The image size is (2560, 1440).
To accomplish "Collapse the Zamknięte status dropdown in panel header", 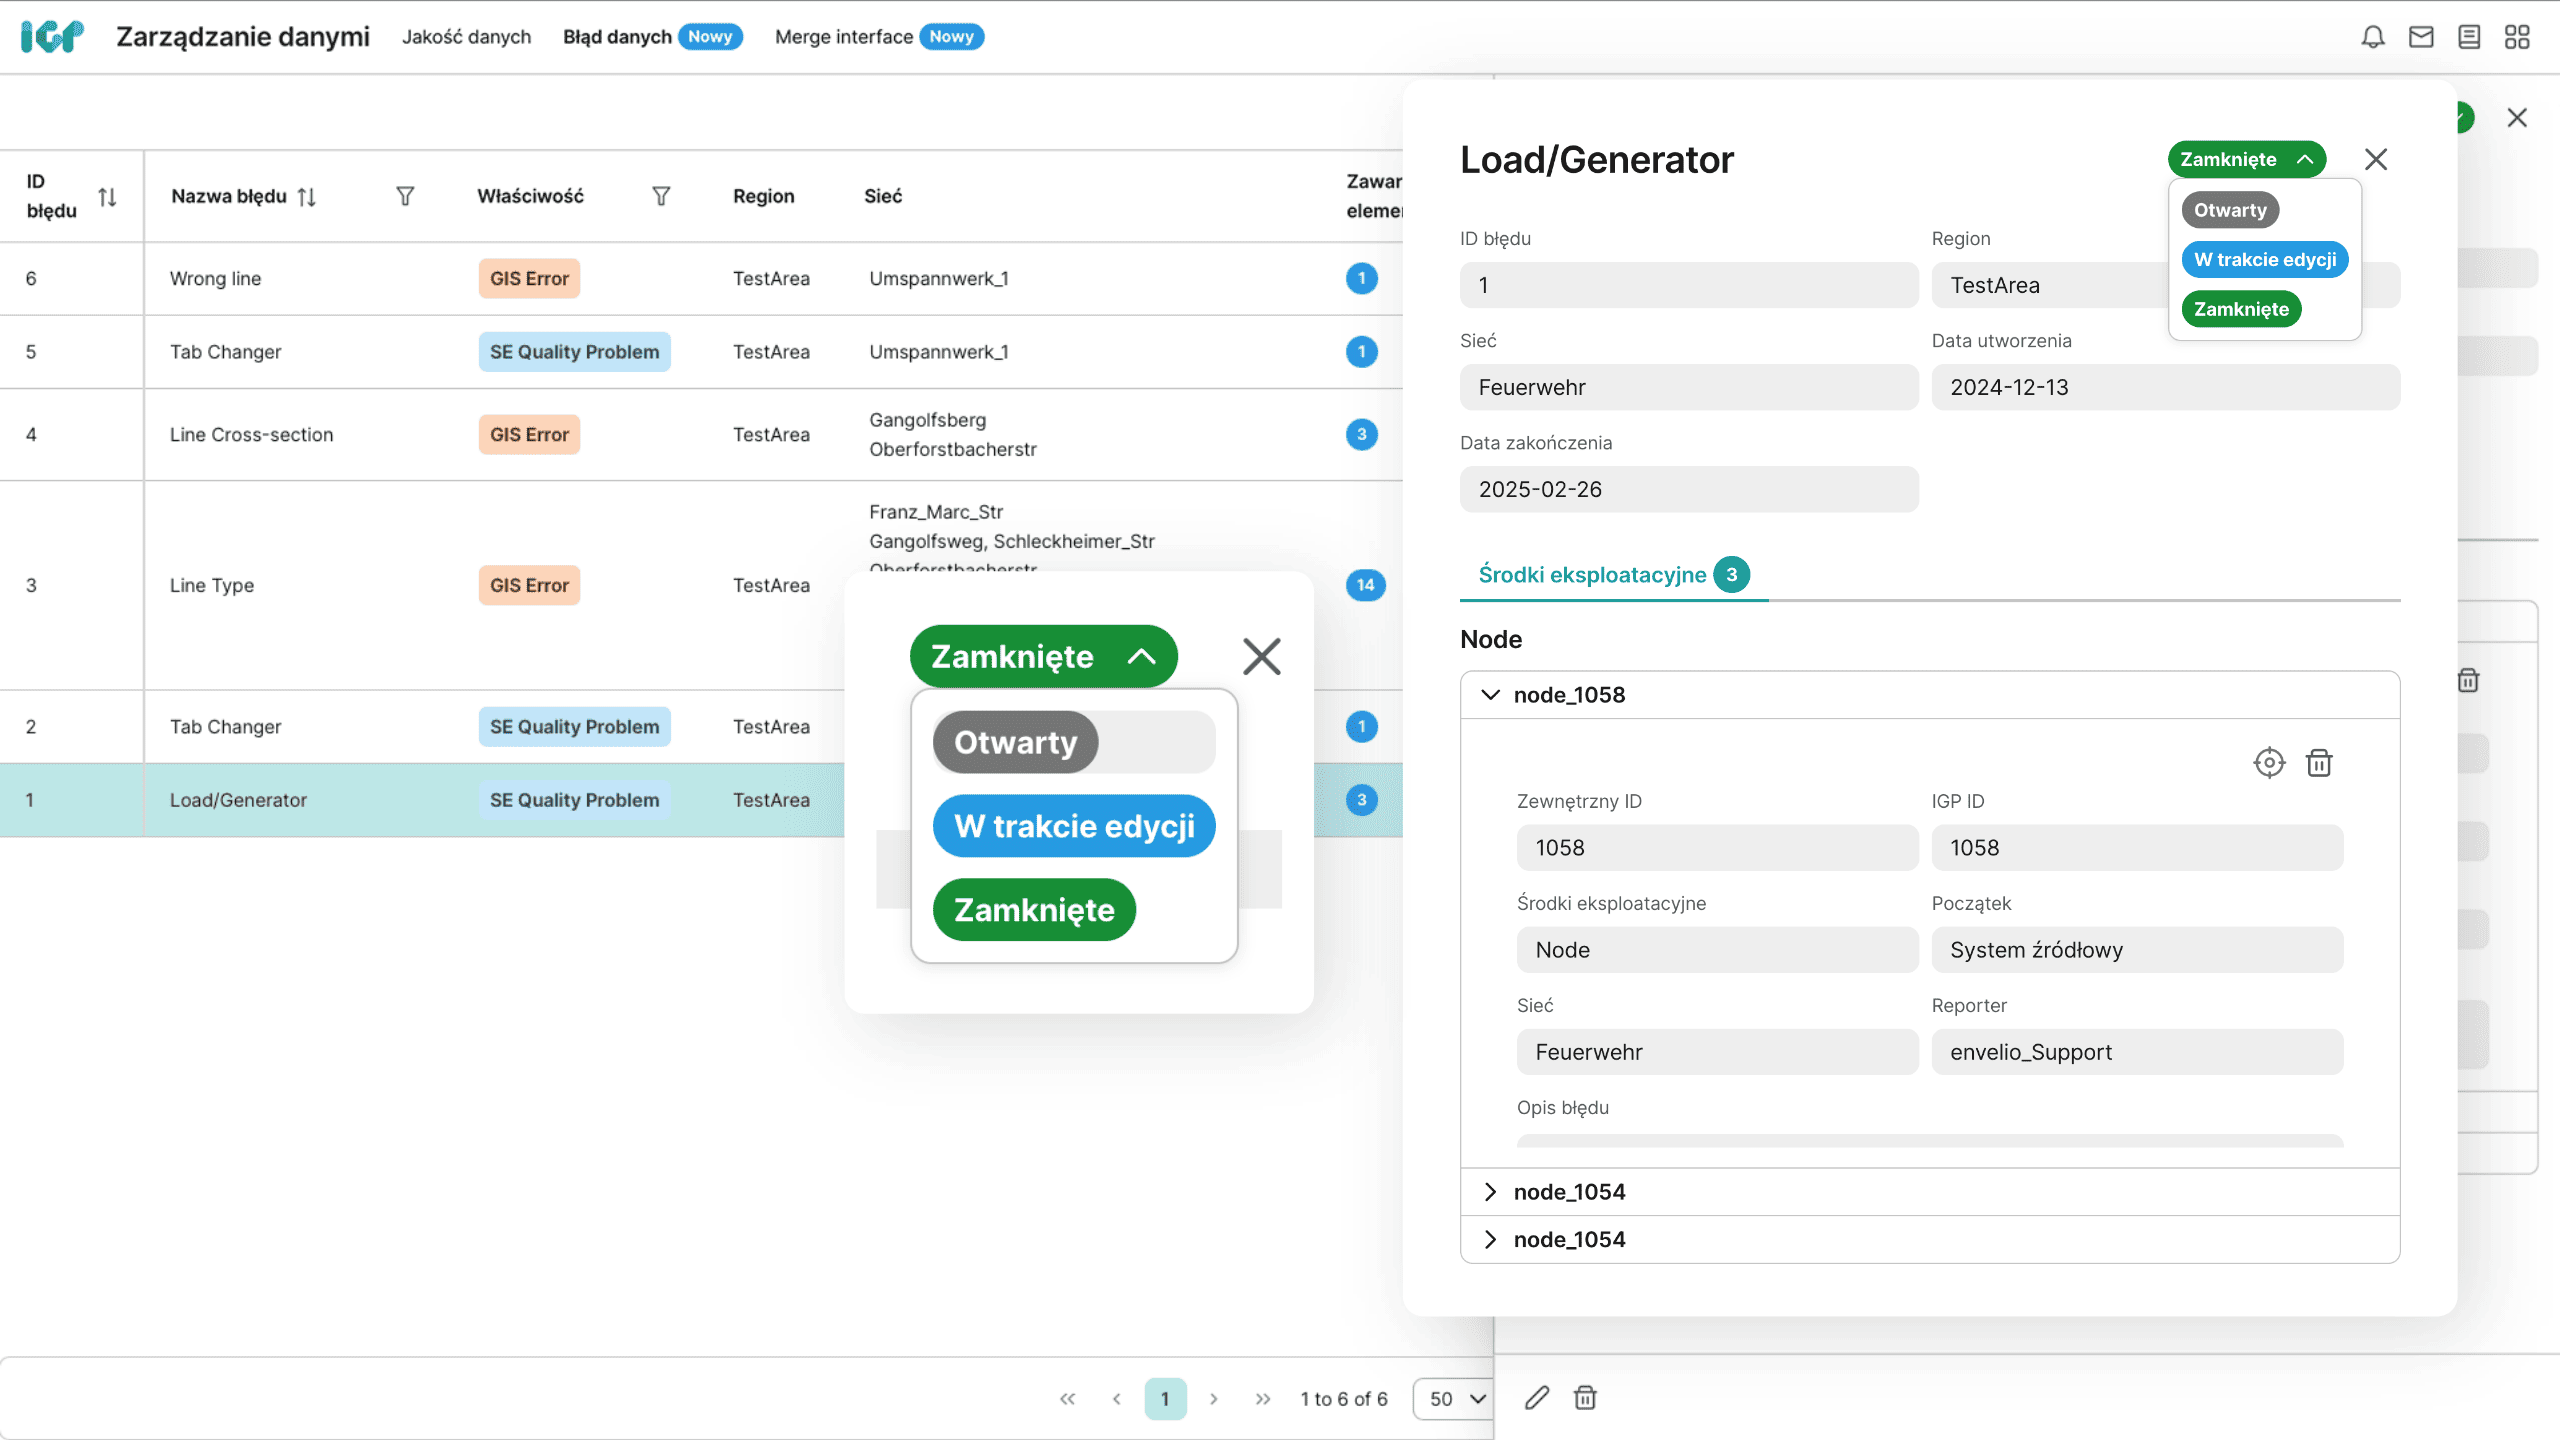I will (2246, 160).
